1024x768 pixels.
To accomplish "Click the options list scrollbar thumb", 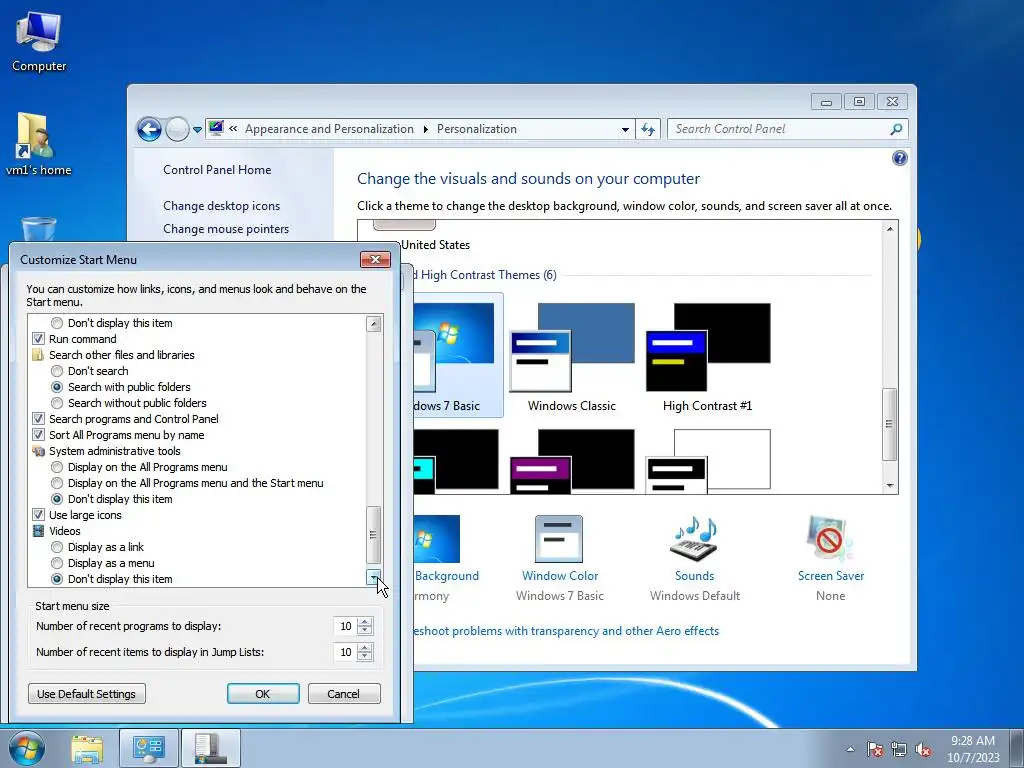I will point(374,534).
